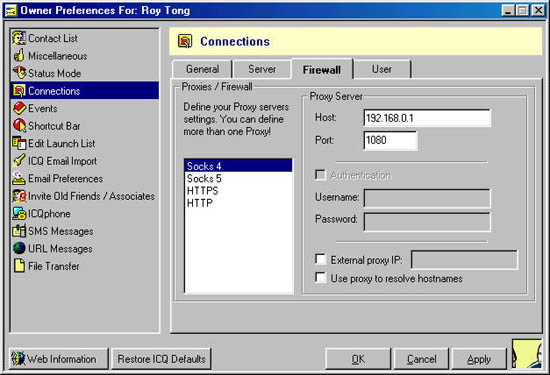Click the Email Preferences icon

coord(19,178)
